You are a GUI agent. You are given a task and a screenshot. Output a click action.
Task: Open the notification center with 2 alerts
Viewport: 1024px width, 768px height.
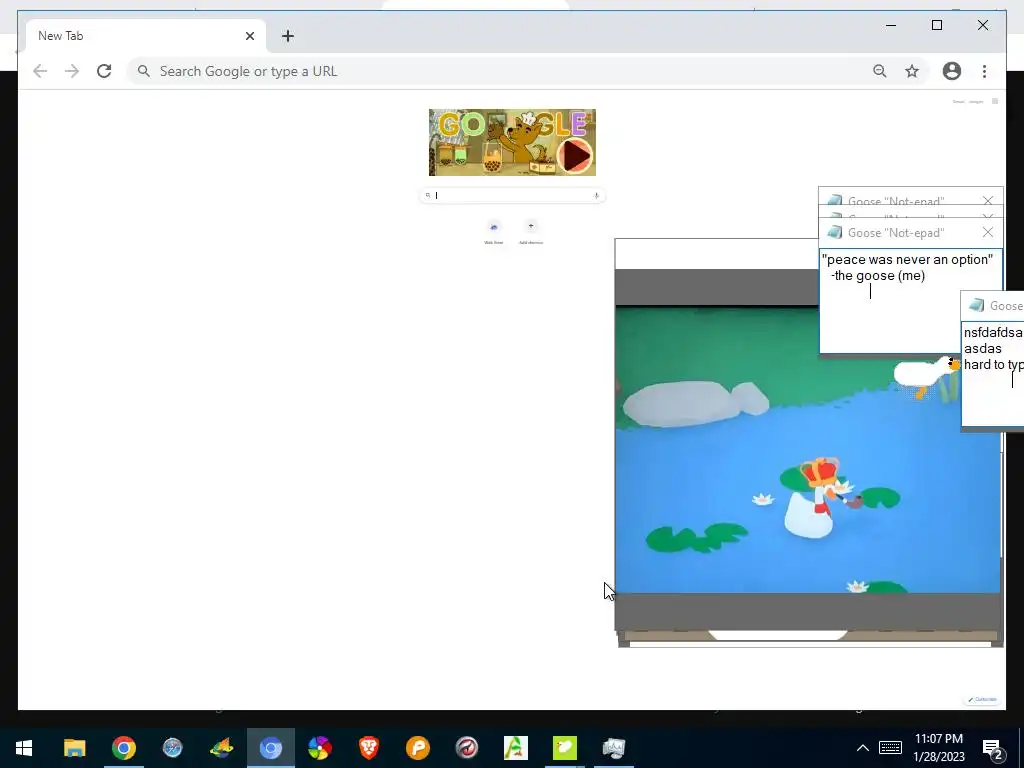coord(993,748)
